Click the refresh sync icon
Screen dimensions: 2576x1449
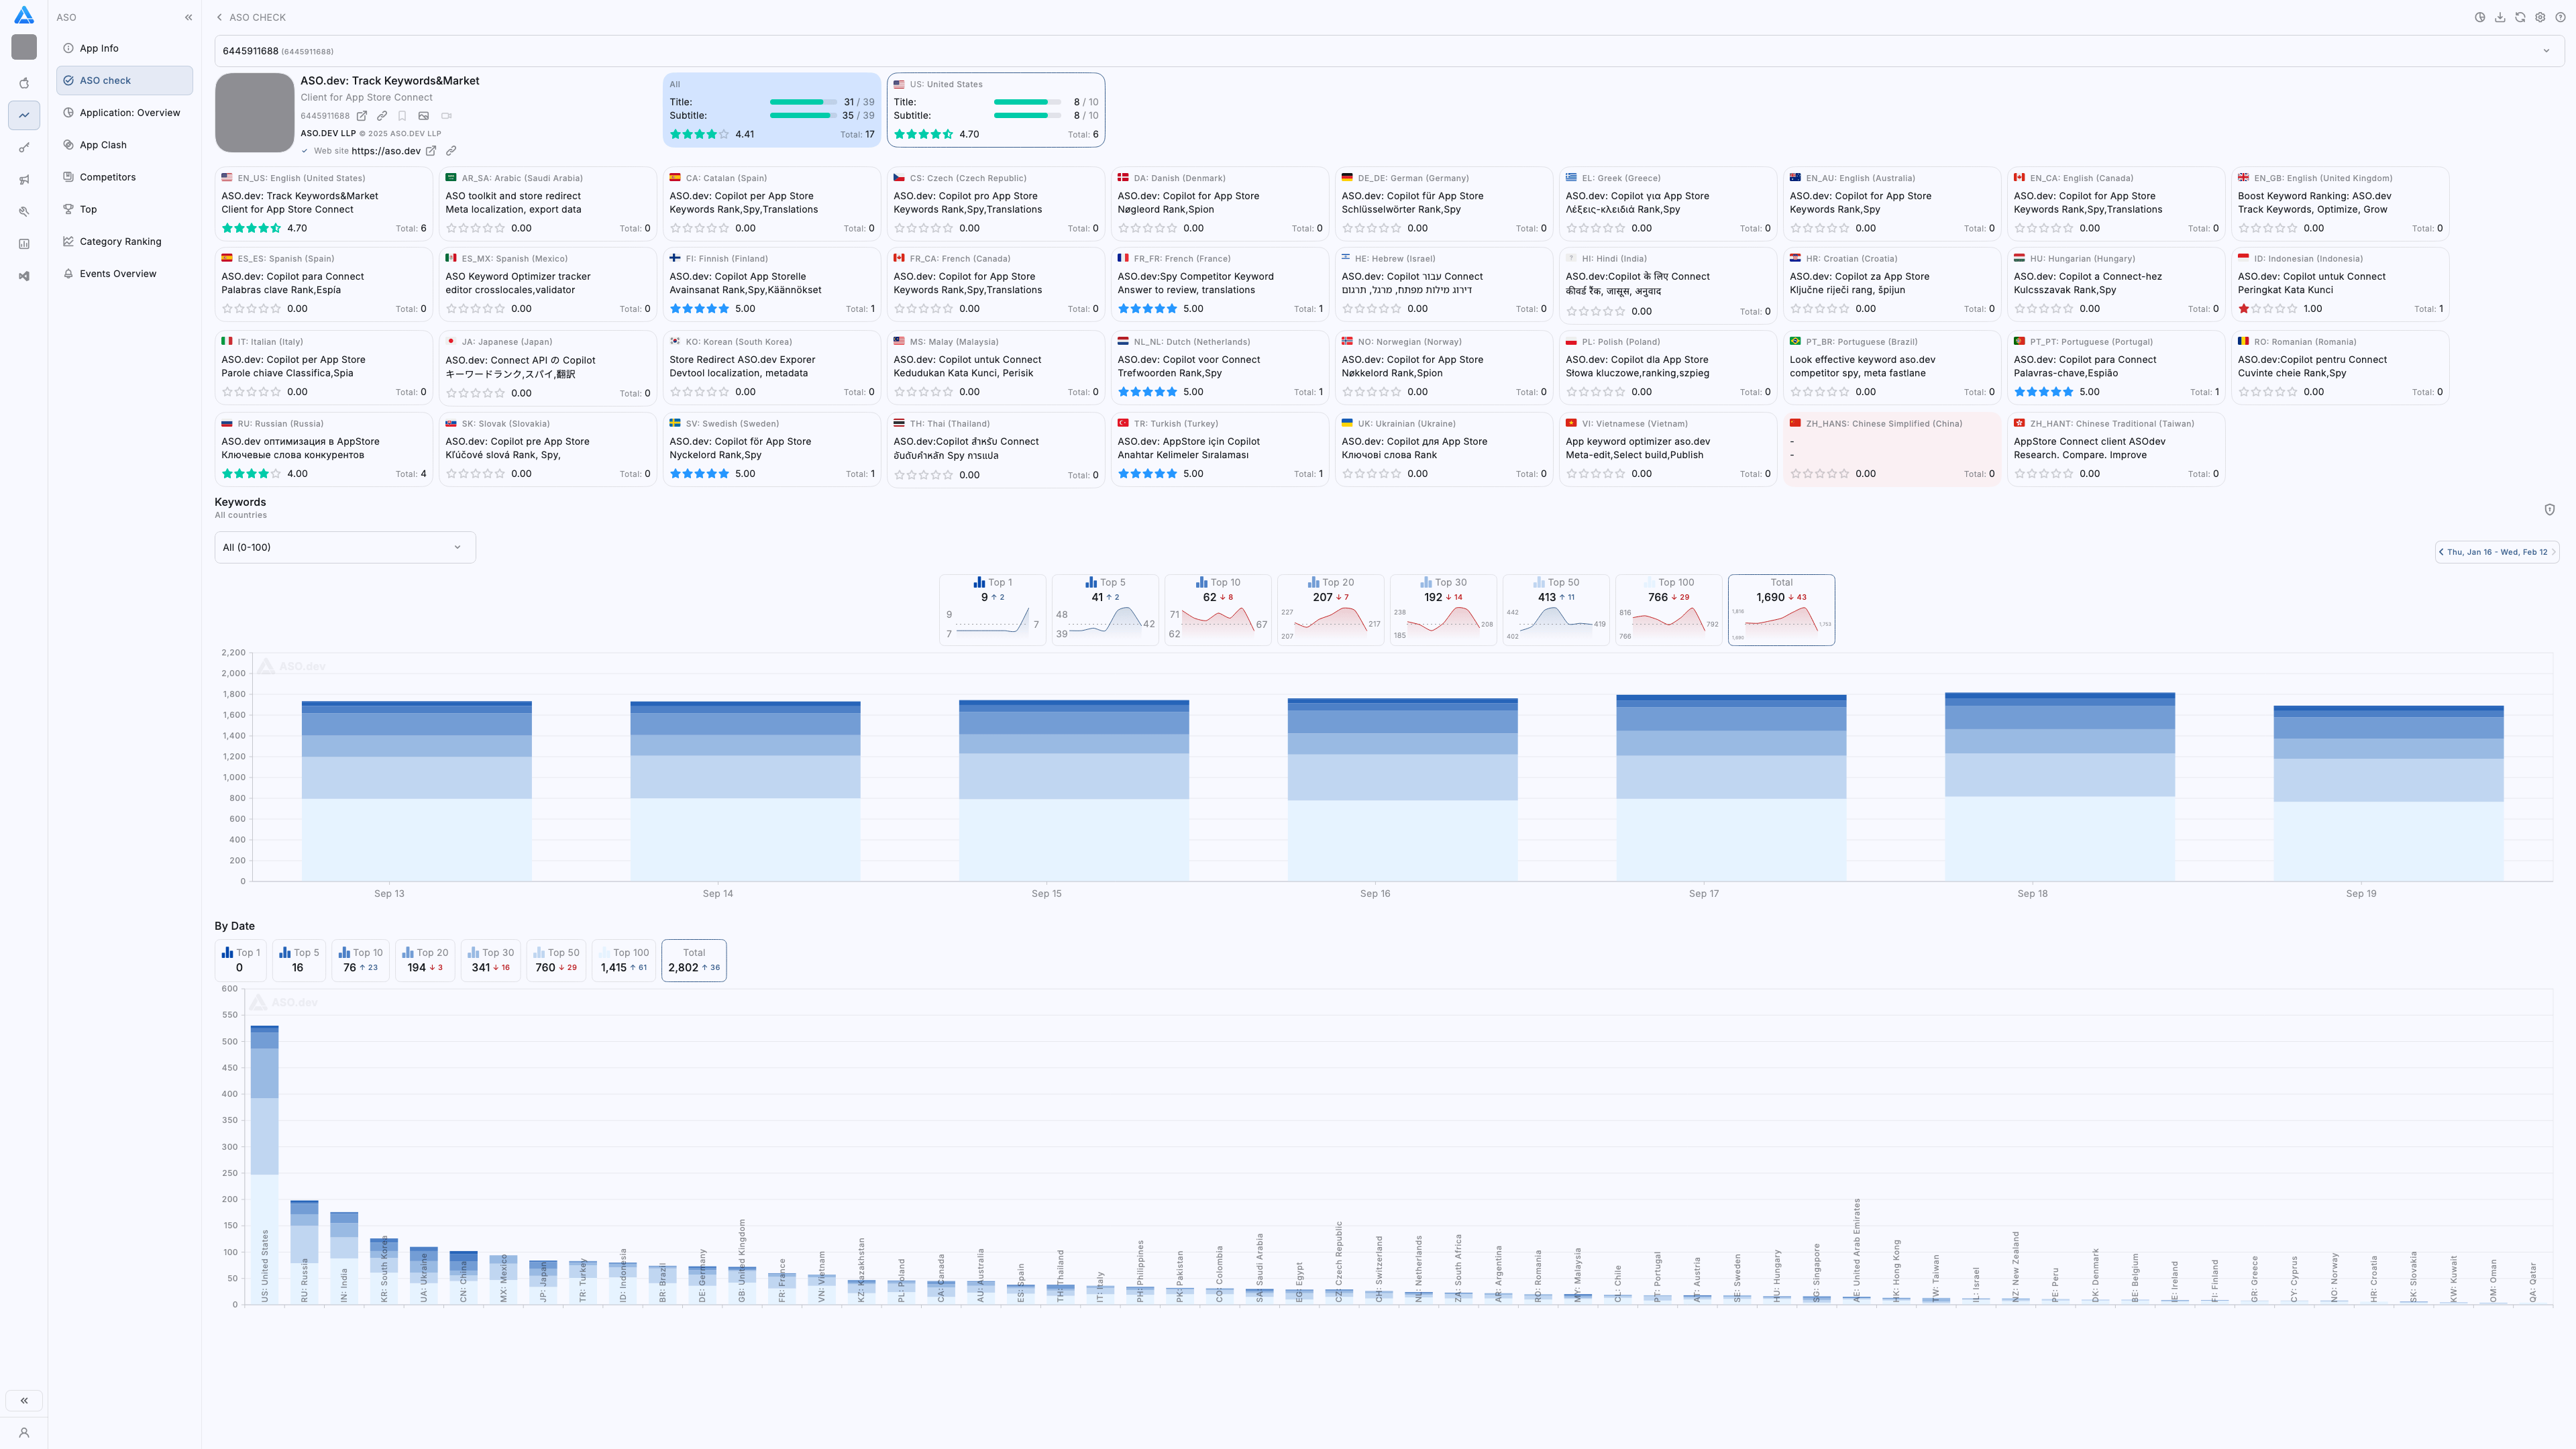[x=2520, y=17]
